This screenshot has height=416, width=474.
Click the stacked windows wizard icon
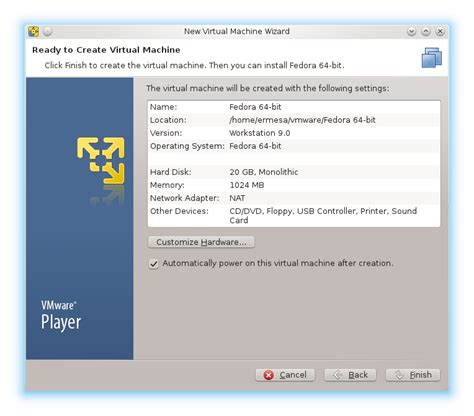tap(431, 58)
